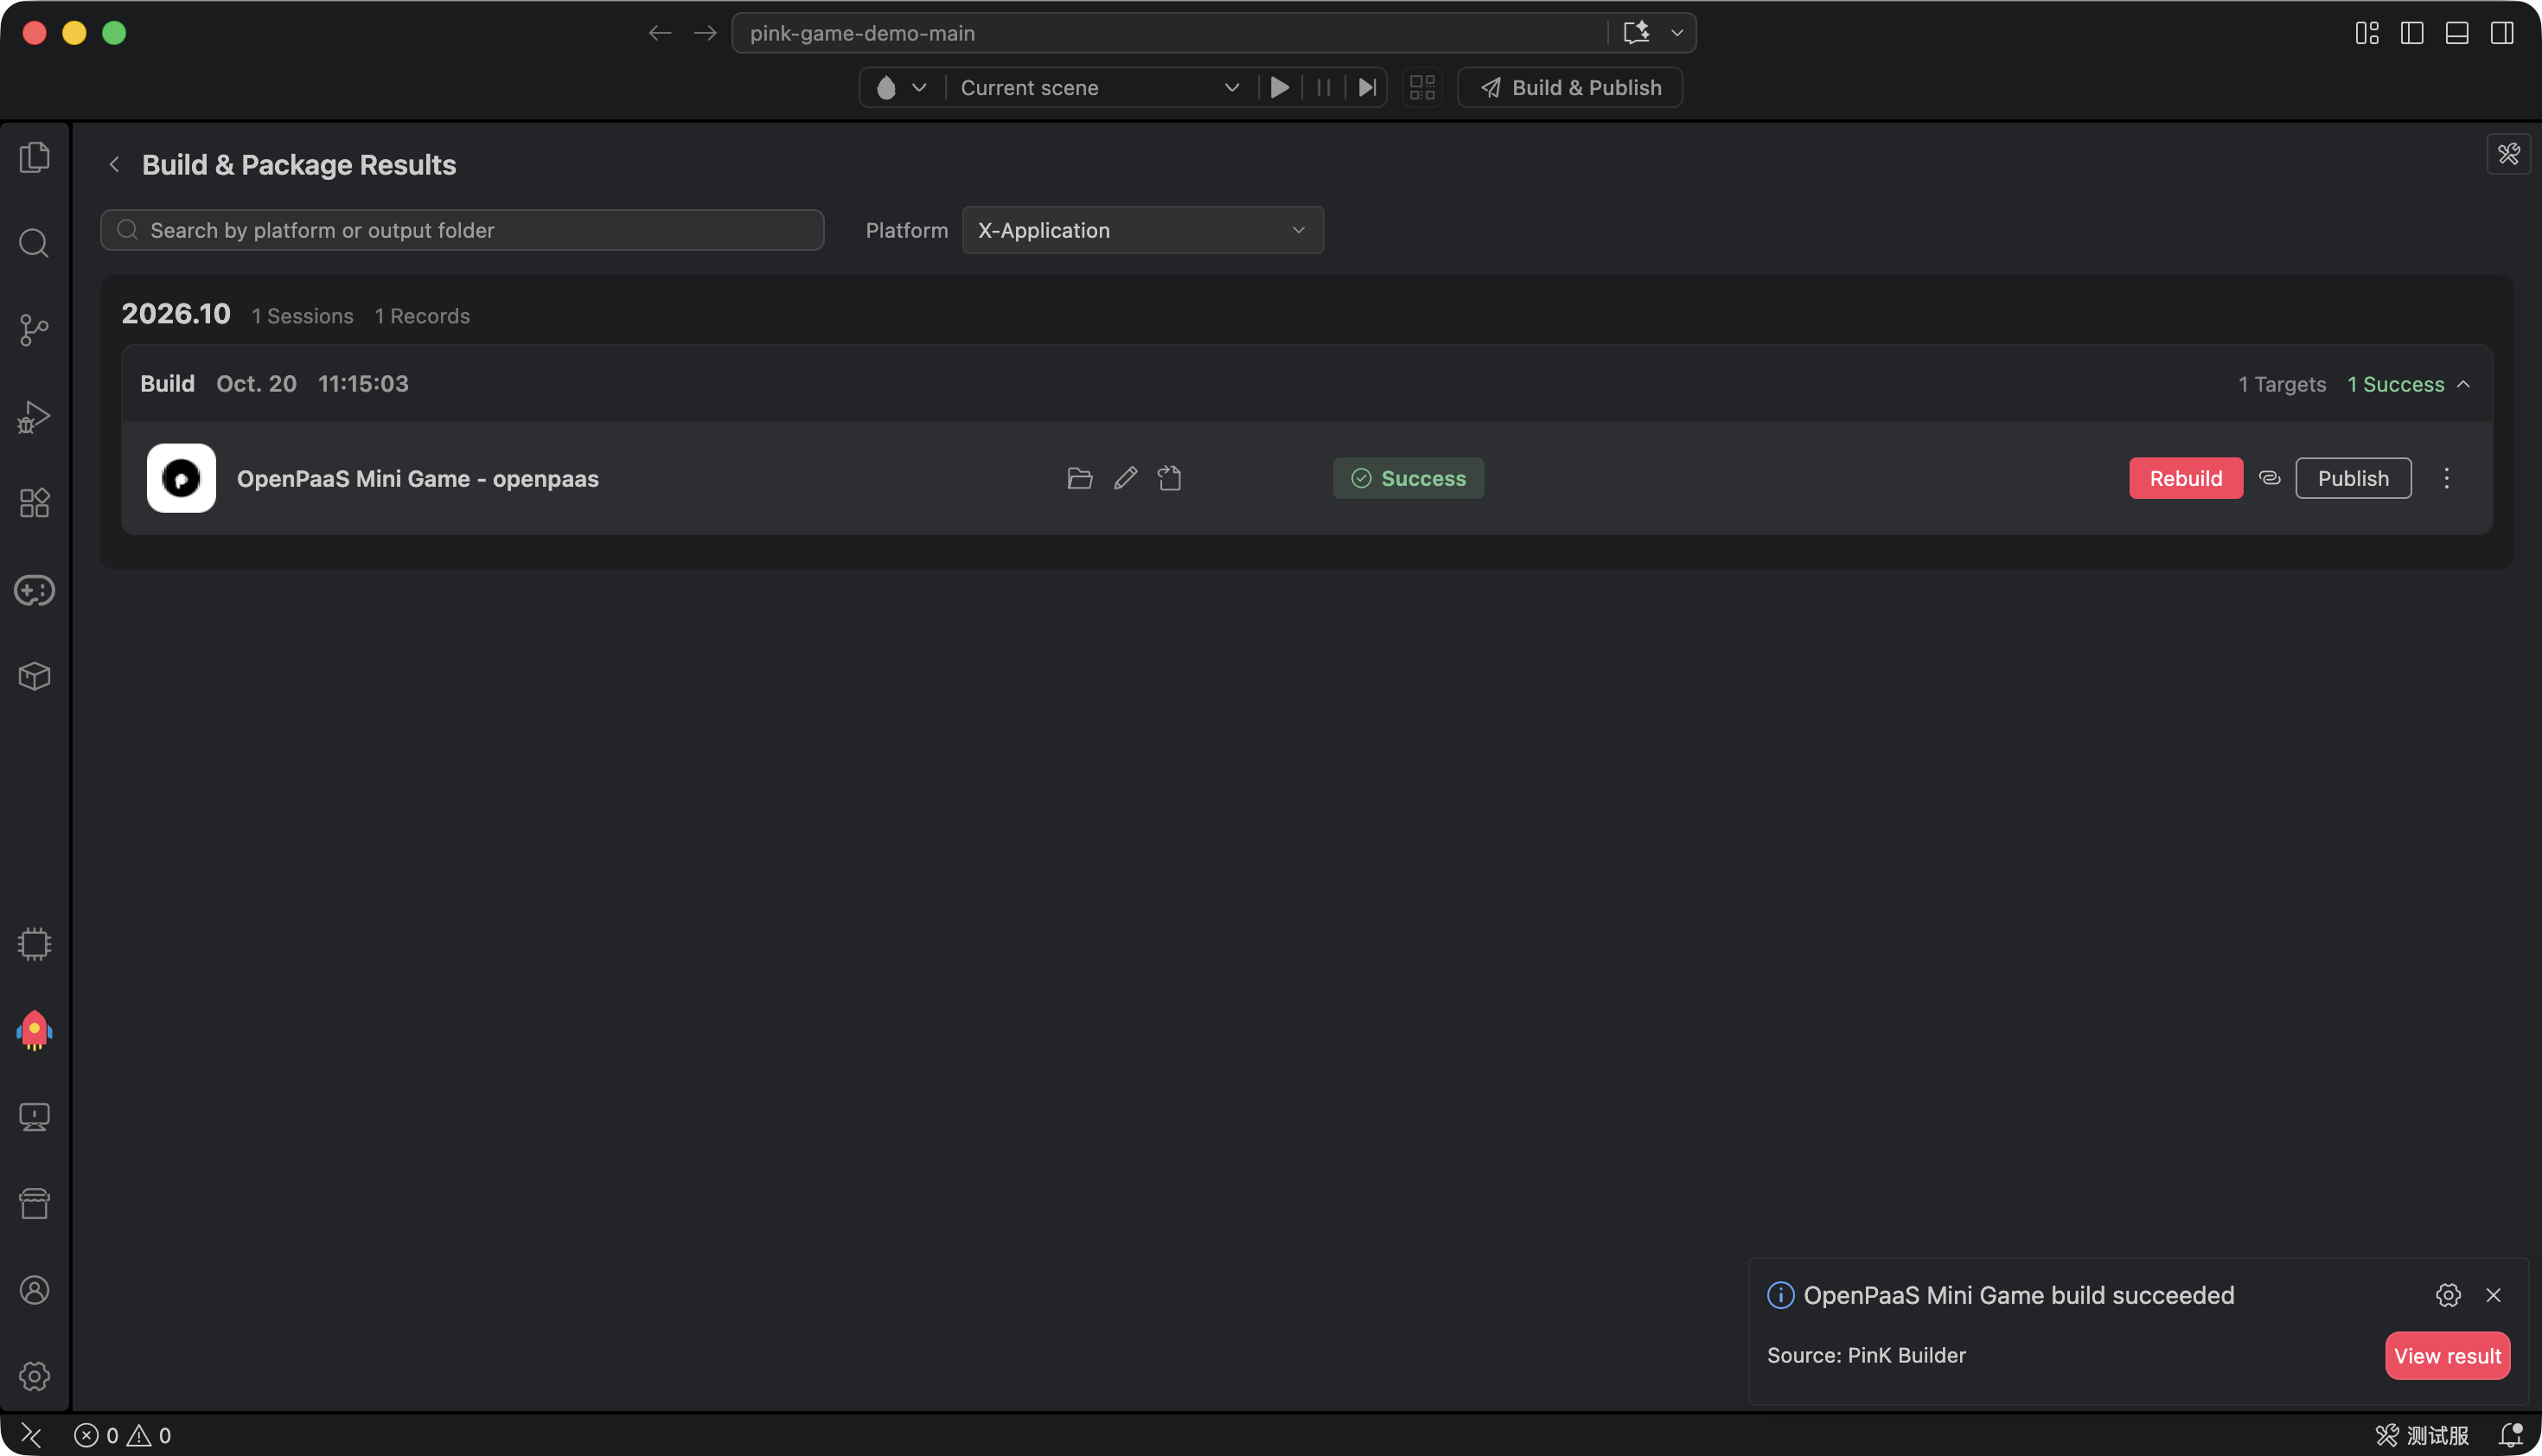This screenshot has height=1456, width=2542.
Task: Play the current scene
Action: (1279, 88)
